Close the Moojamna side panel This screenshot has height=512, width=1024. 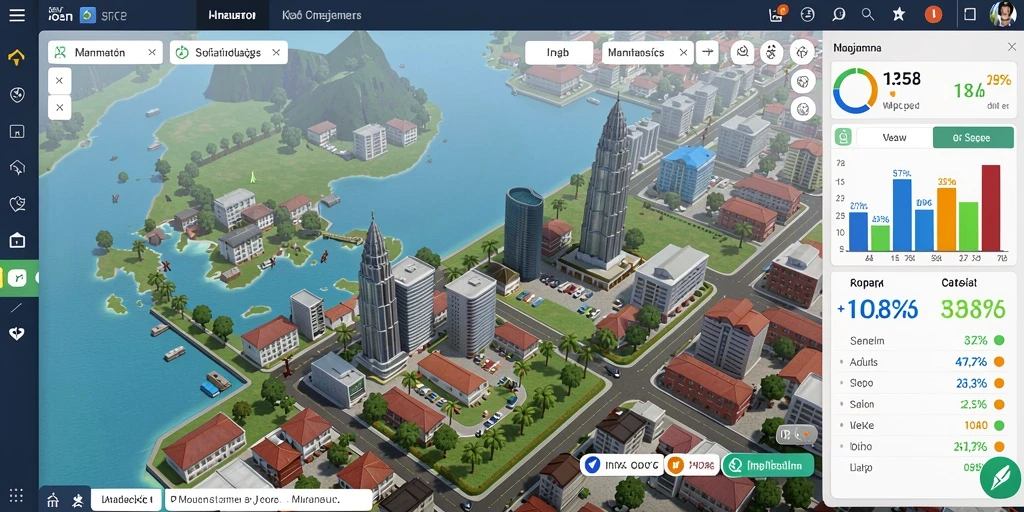click(x=1011, y=47)
